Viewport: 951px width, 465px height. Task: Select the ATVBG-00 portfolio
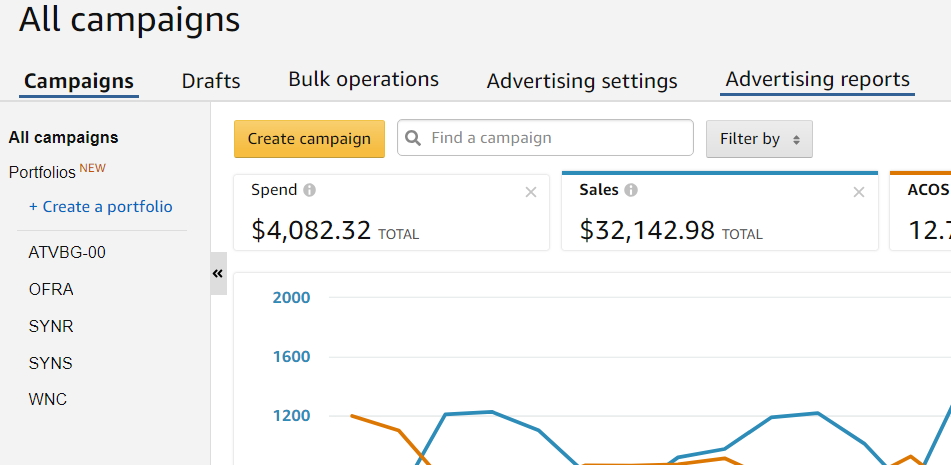pos(67,253)
